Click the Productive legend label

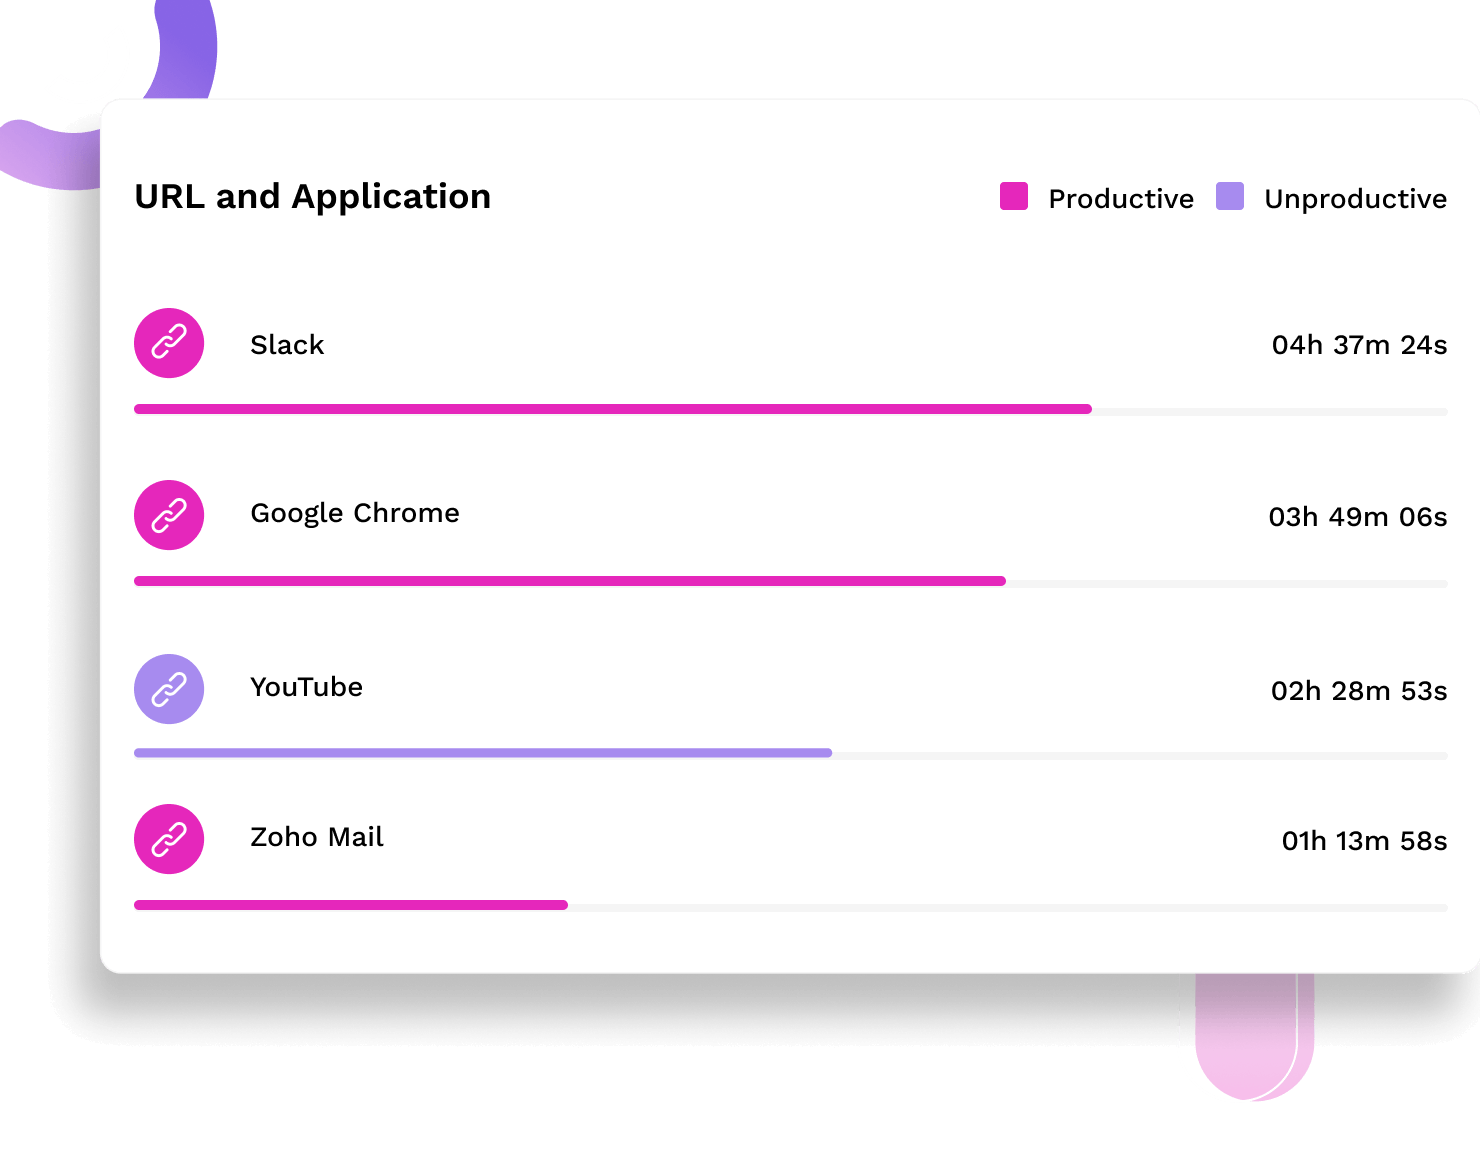(x=1120, y=198)
